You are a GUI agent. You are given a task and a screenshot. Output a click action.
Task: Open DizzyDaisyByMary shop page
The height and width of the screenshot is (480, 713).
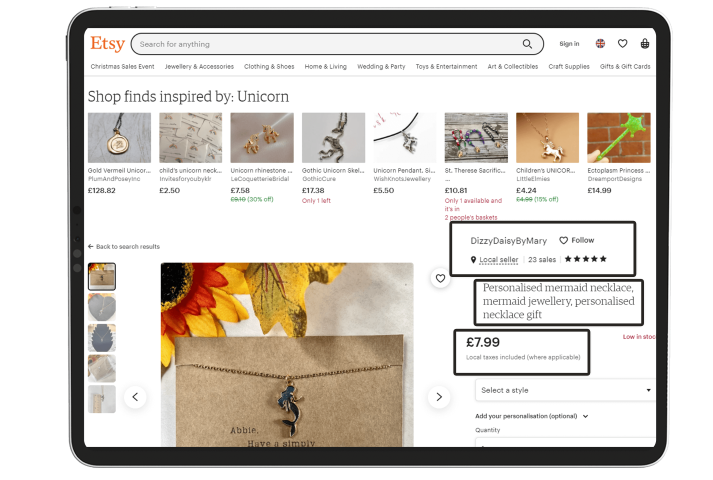pyautogui.click(x=508, y=241)
